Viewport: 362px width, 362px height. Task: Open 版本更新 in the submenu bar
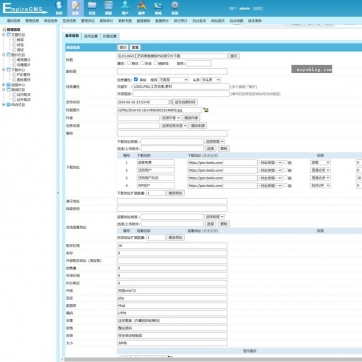pos(255,21)
